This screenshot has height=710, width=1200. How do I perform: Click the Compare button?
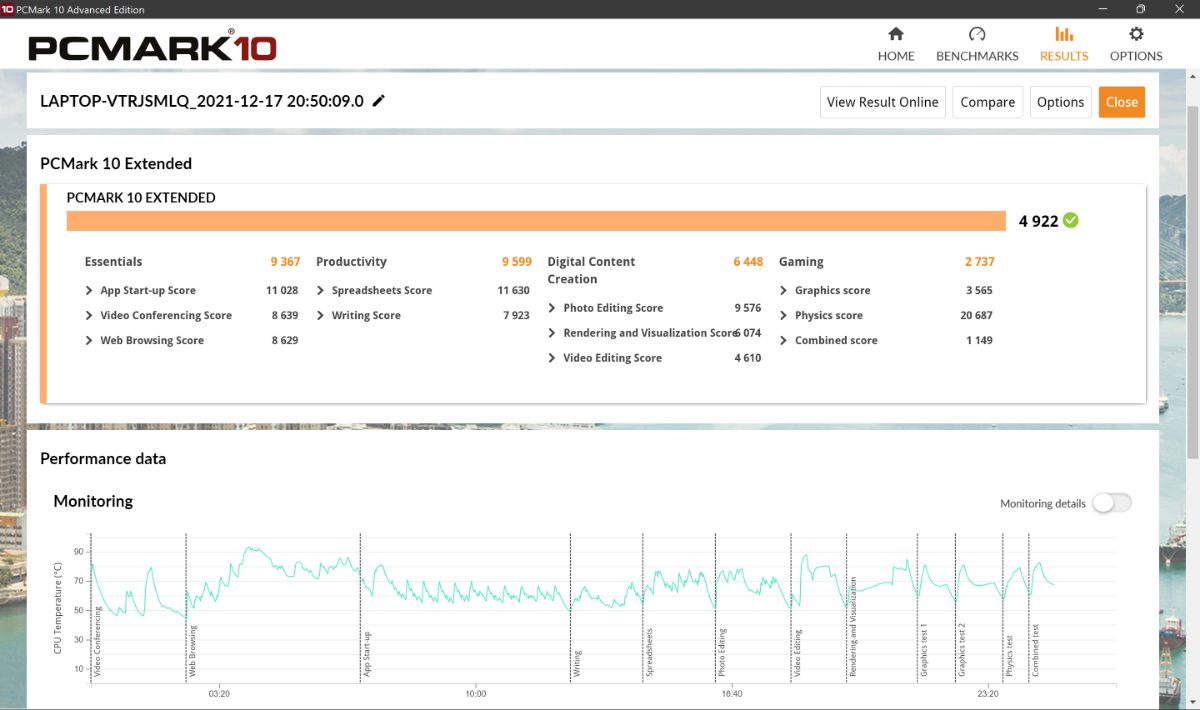987,102
